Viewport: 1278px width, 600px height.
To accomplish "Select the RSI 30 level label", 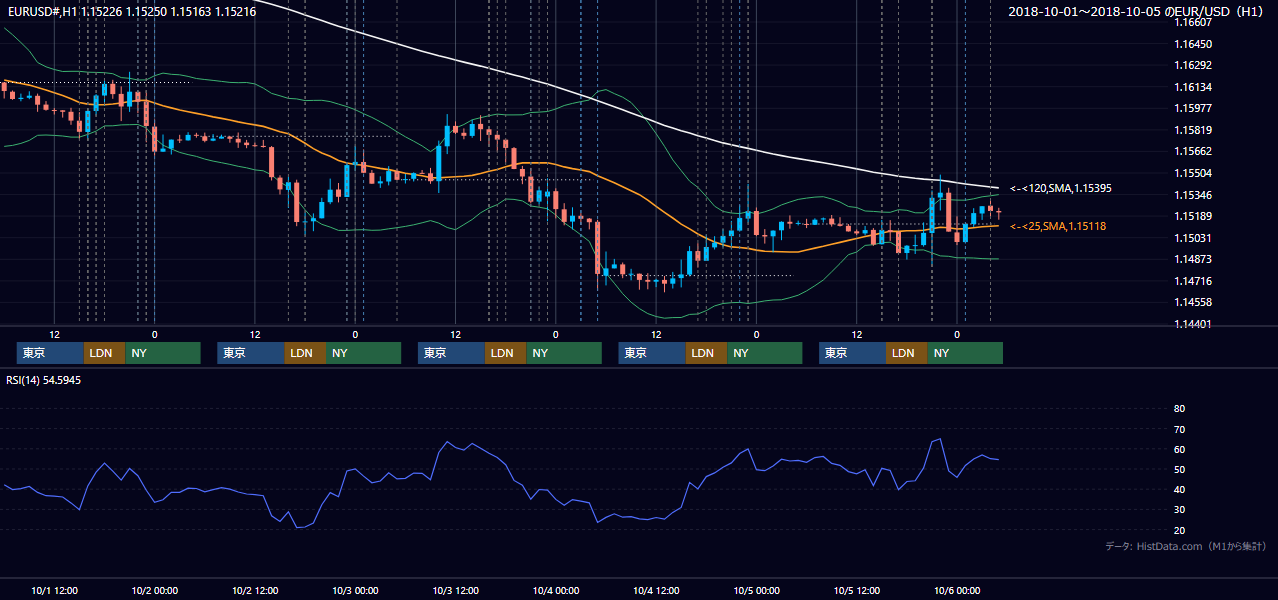I will point(1179,510).
